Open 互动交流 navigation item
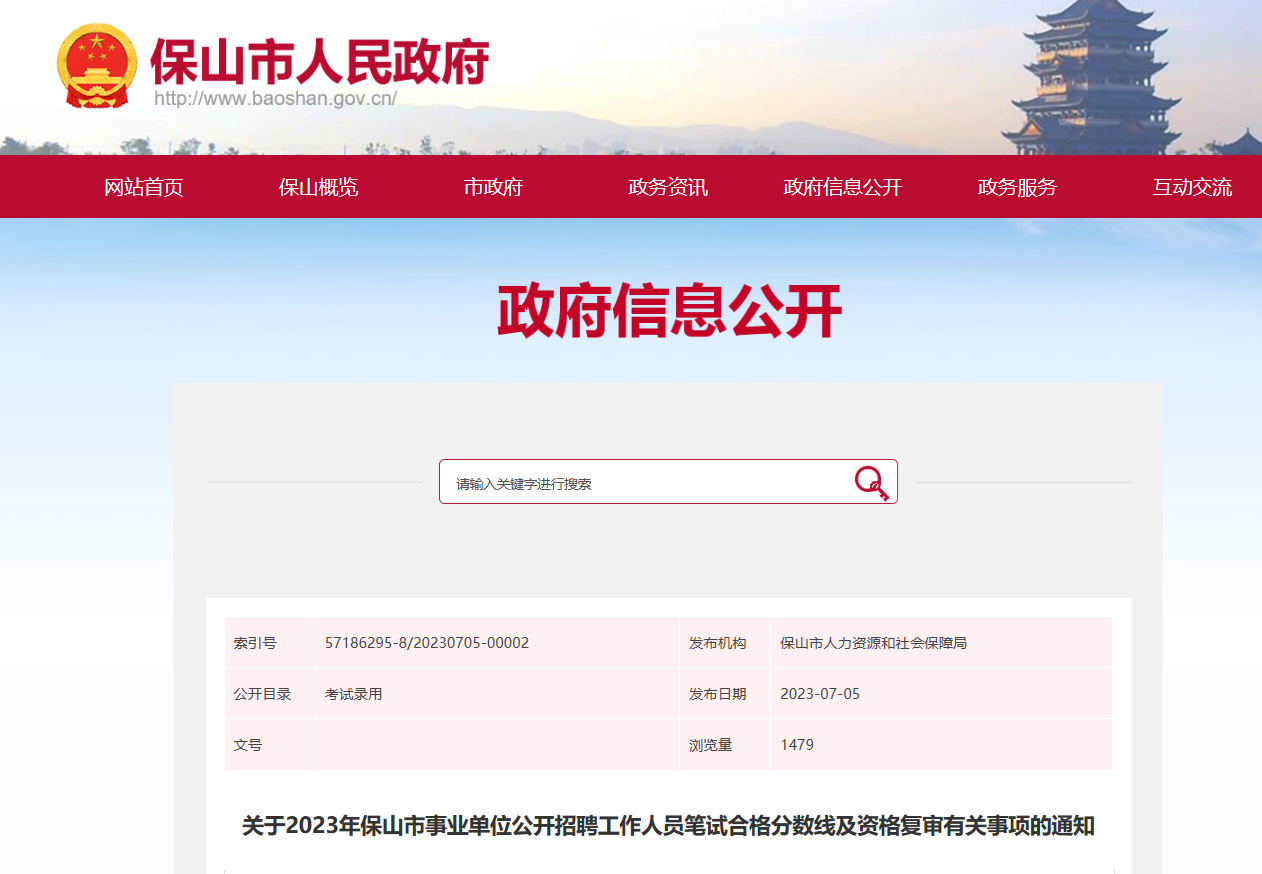This screenshot has width=1262, height=874. pos(1192,187)
